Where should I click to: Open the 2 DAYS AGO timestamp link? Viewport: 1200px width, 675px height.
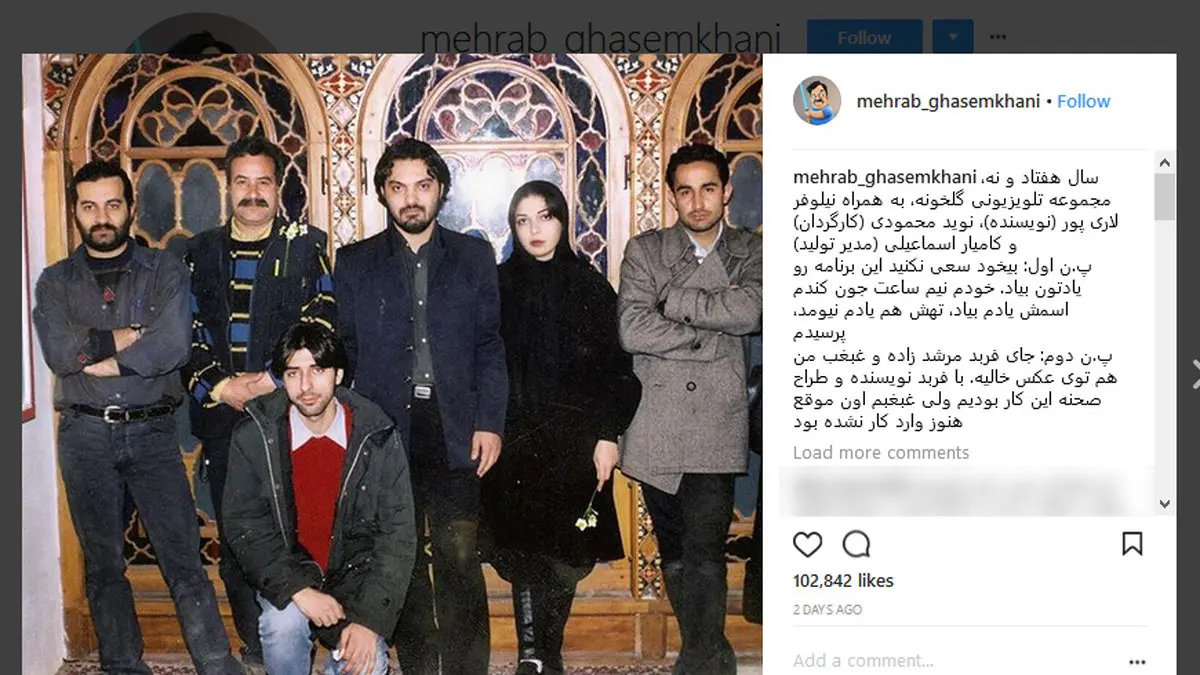pos(827,610)
